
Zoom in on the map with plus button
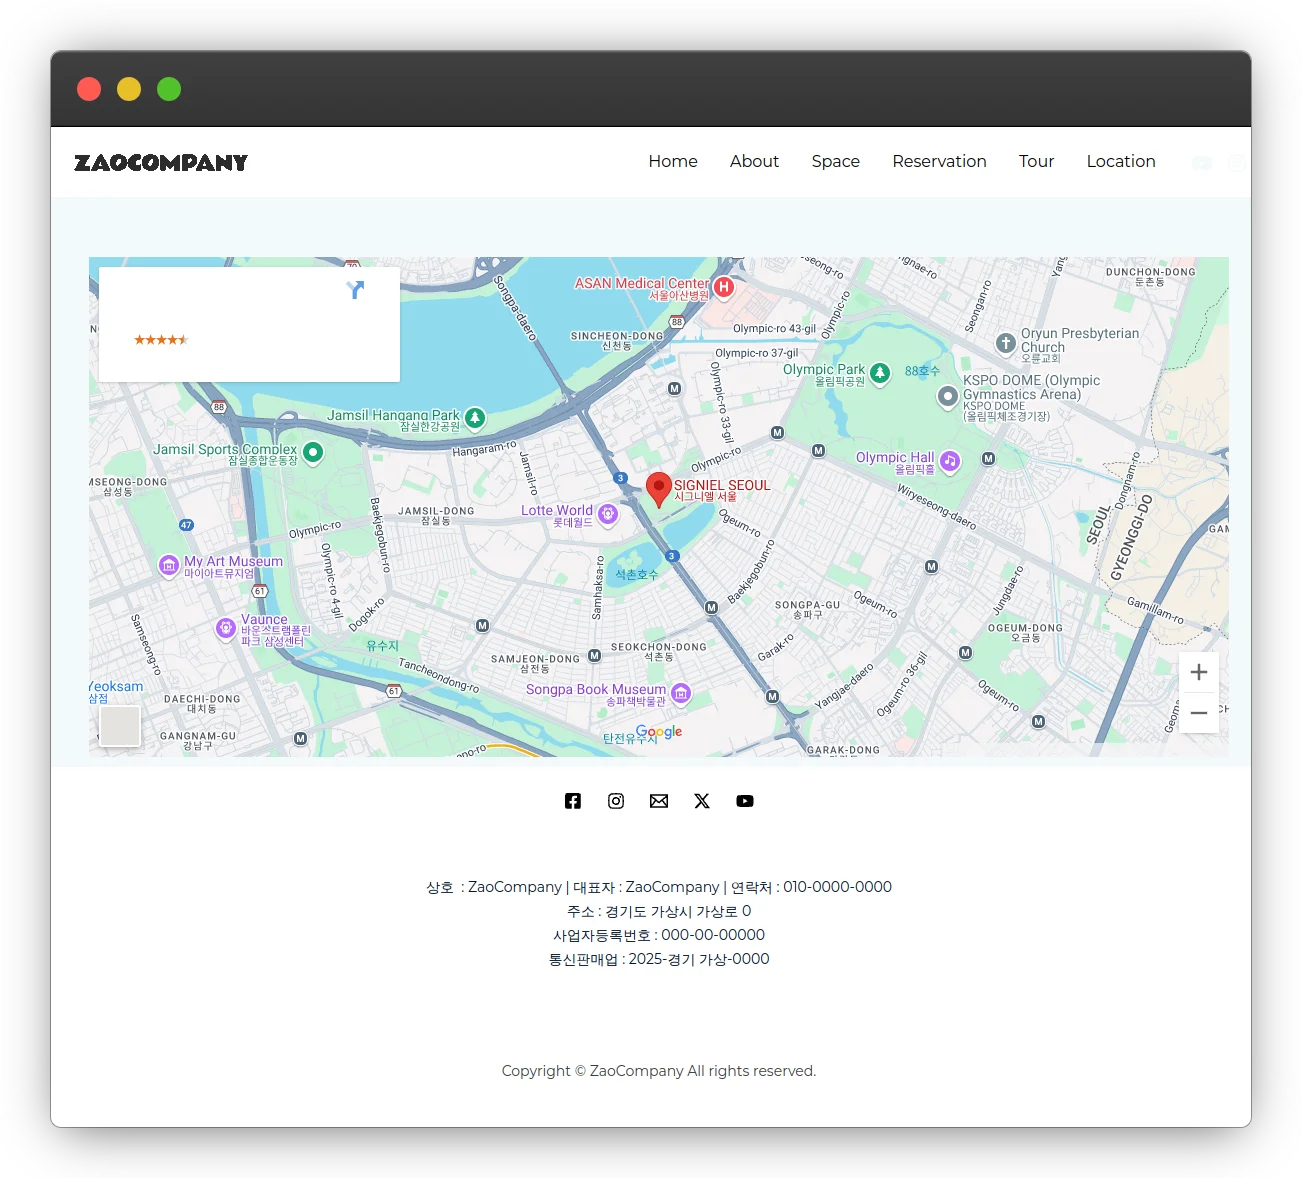(x=1199, y=672)
